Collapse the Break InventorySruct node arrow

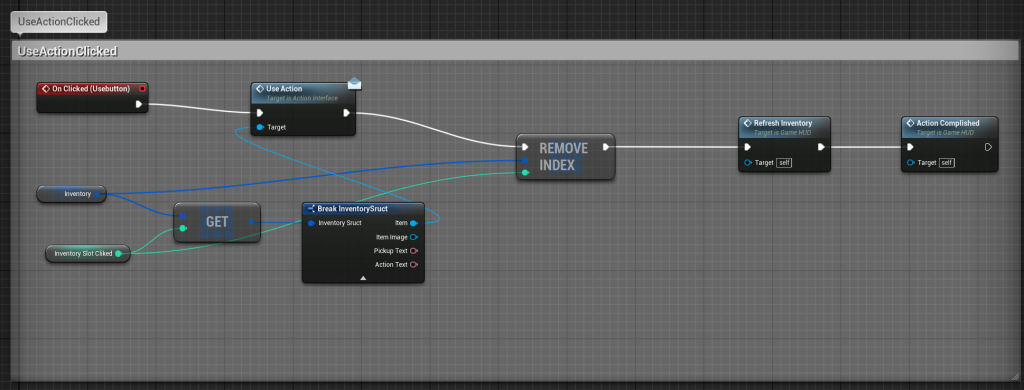coord(363,278)
